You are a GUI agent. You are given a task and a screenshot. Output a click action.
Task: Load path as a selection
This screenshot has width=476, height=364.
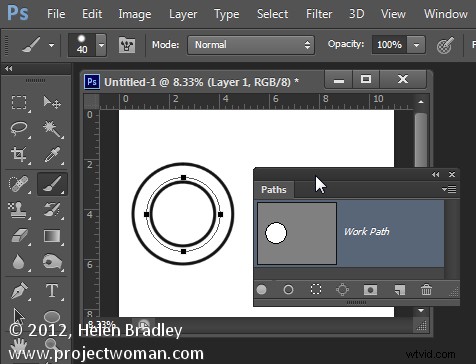[x=316, y=289]
